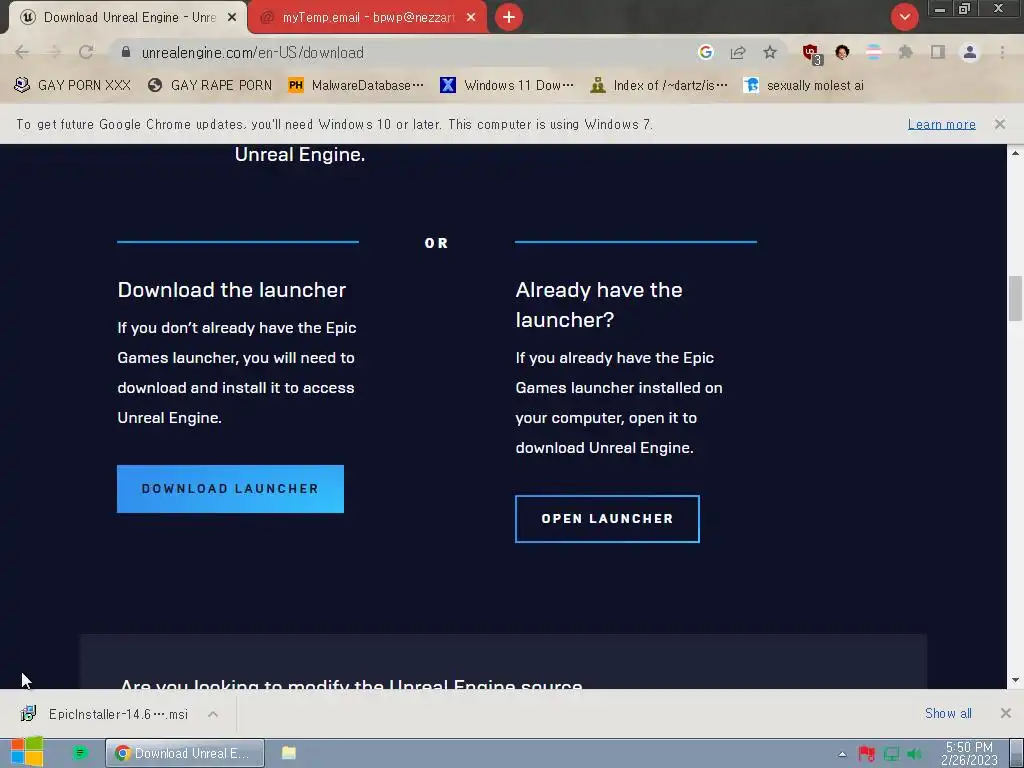The height and width of the screenshot is (768, 1024).
Task: Close the myTemp.email tab
Action: click(x=471, y=18)
